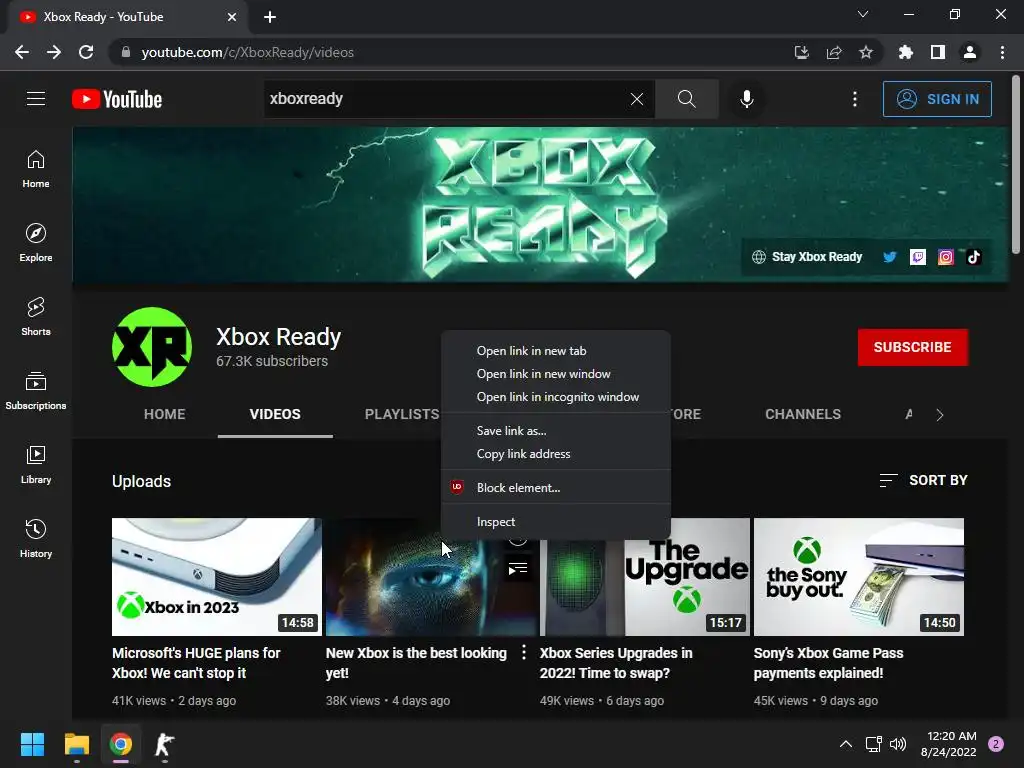Show more channel tabs with arrow

click(x=940, y=415)
